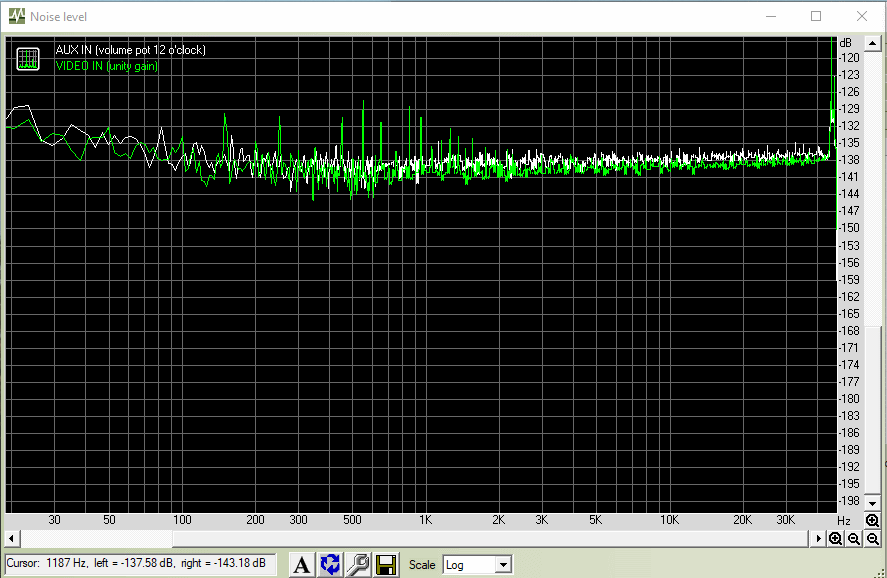Viewport: 887px width, 578px height.
Task: Click the up arrow of the dB scrollbar
Action: (x=872, y=44)
